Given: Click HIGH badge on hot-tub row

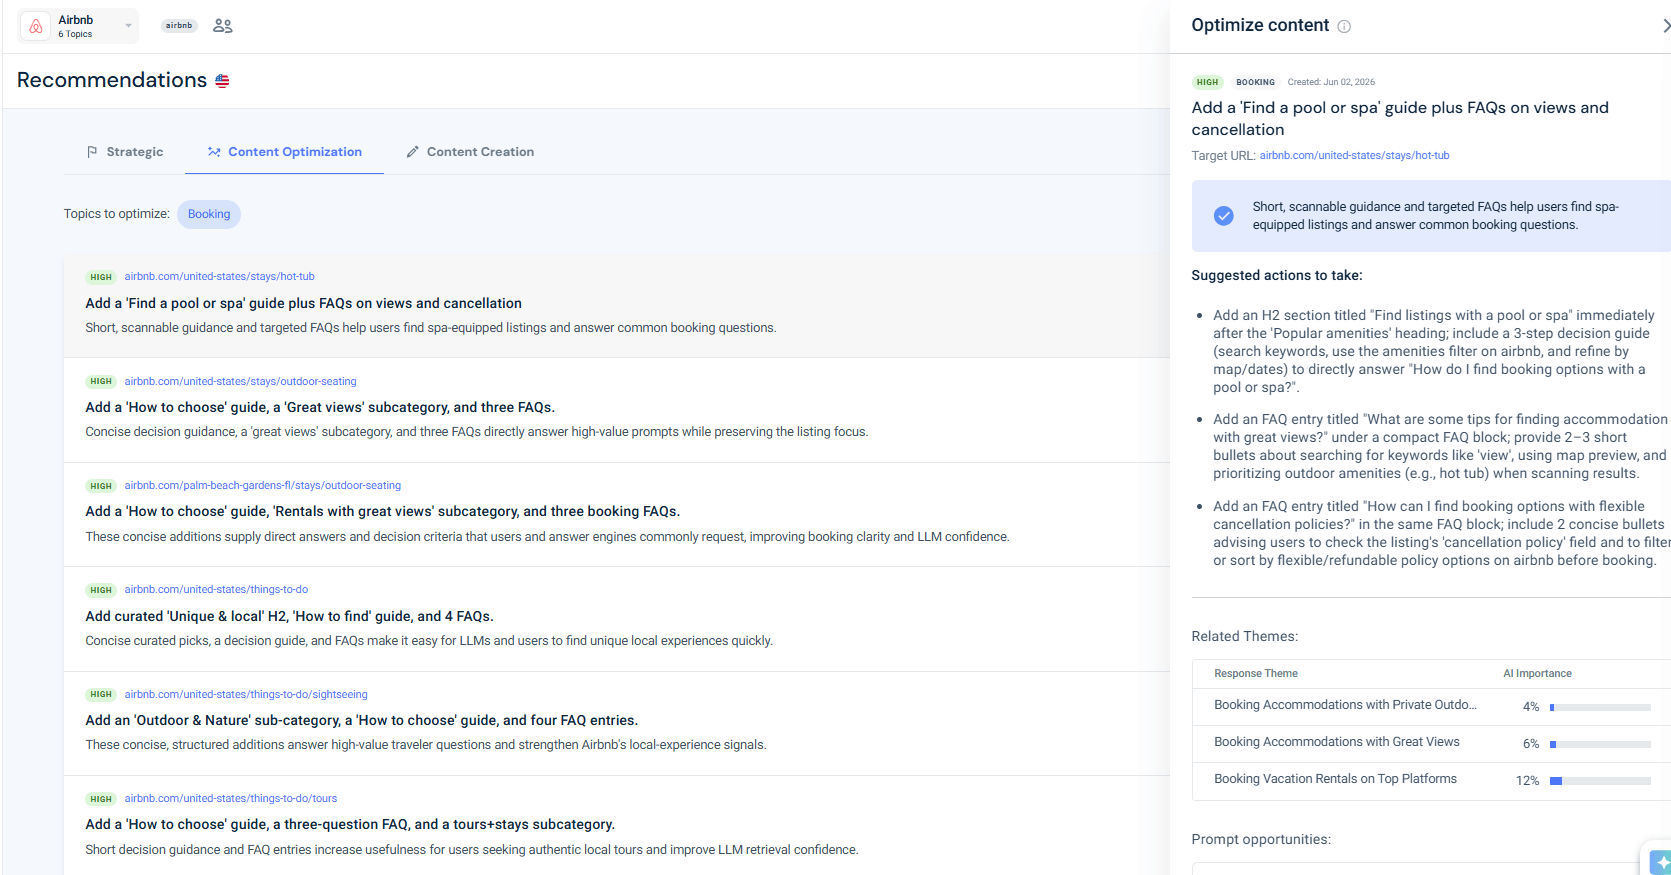Looking at the screenshot, I should (x=101, y=277).
